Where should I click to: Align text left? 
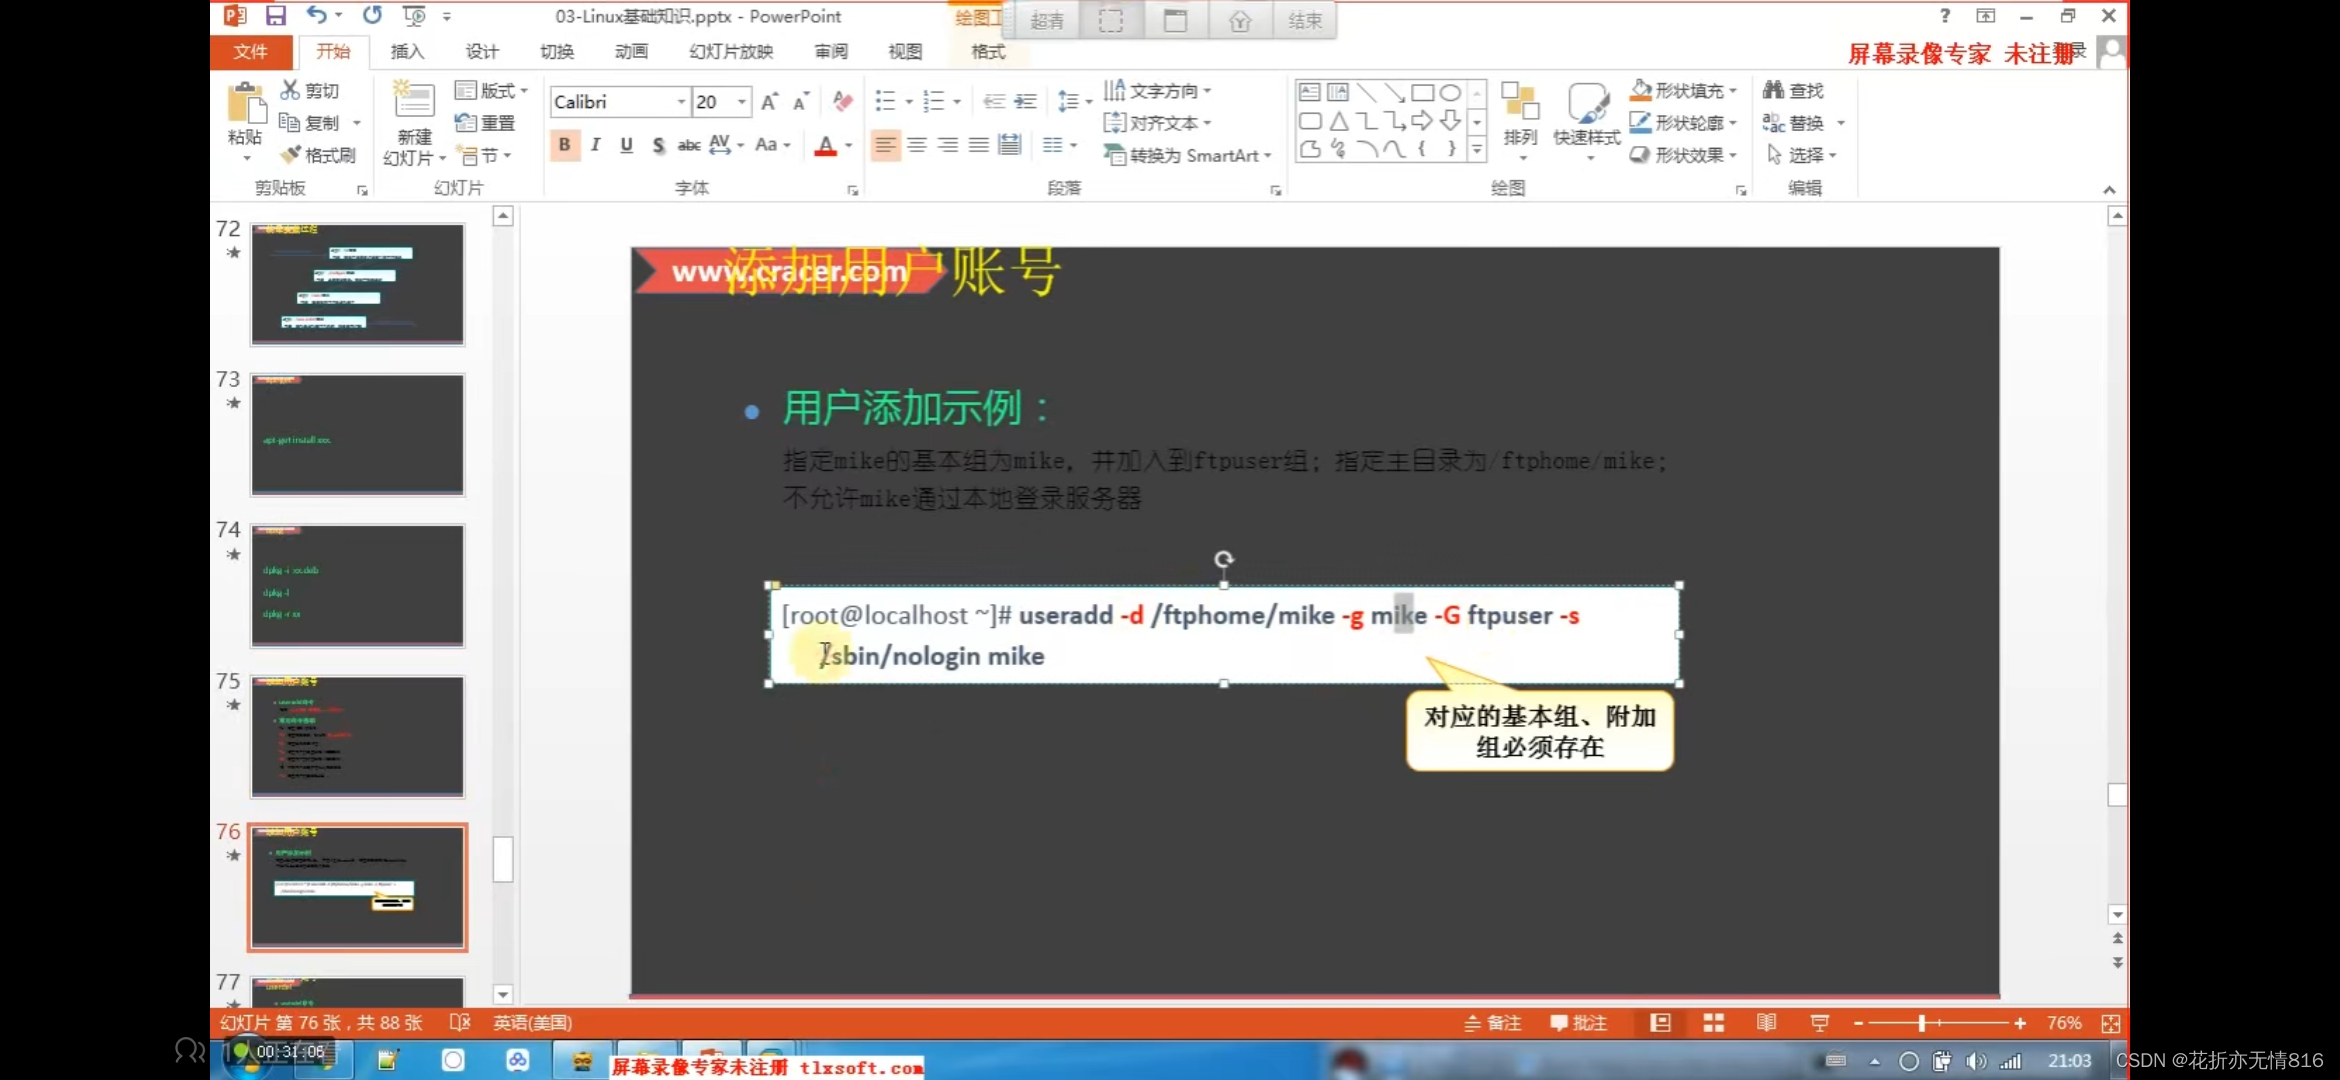click(885, 145)
